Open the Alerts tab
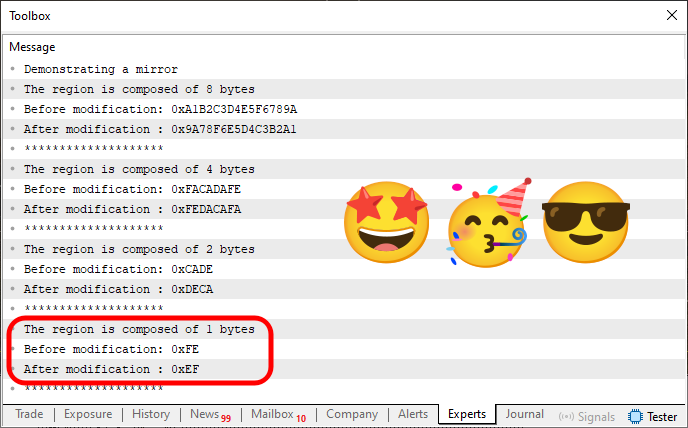This screenshot has width=688, height=428. (x=413, y=414)
